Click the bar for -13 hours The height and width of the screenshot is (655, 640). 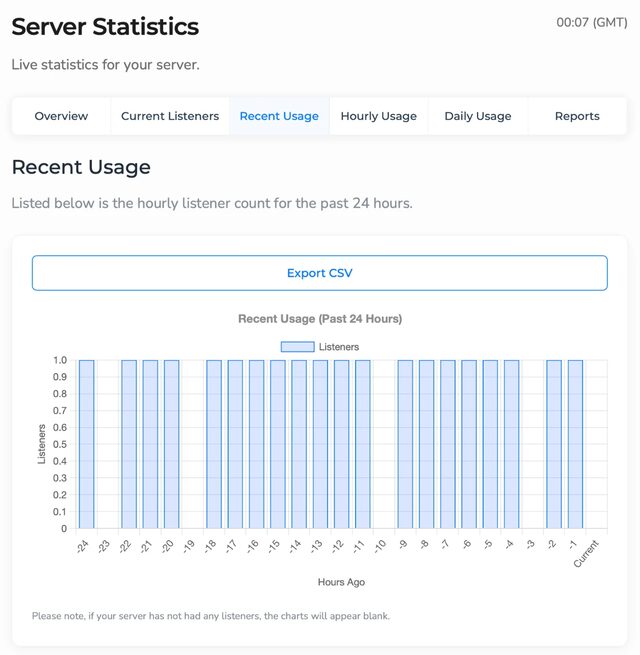click(x=320, y=444)
